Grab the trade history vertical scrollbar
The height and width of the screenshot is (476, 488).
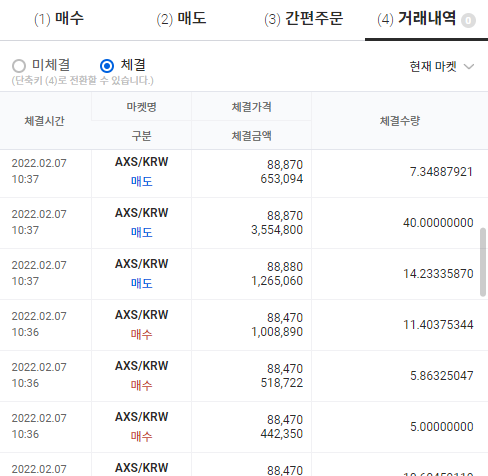pos(483,262)
